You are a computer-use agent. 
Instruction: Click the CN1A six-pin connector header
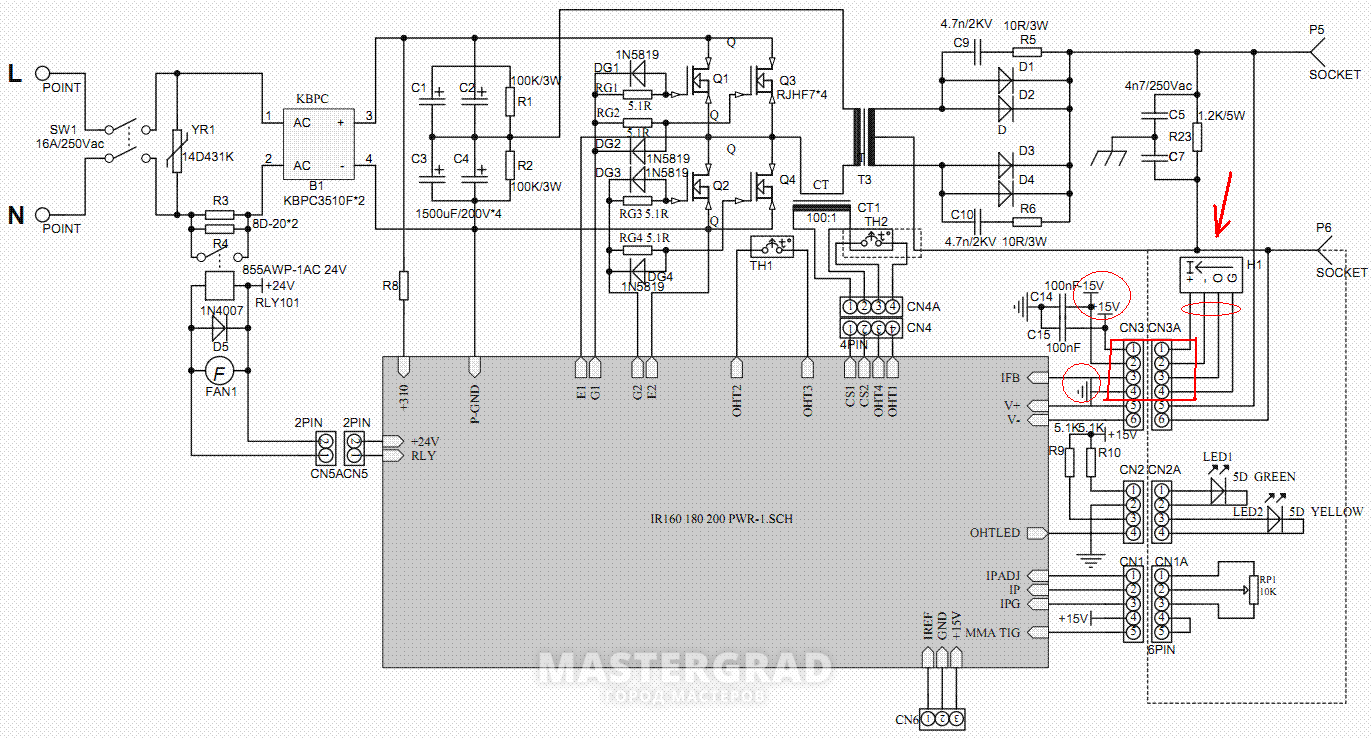1161,604
